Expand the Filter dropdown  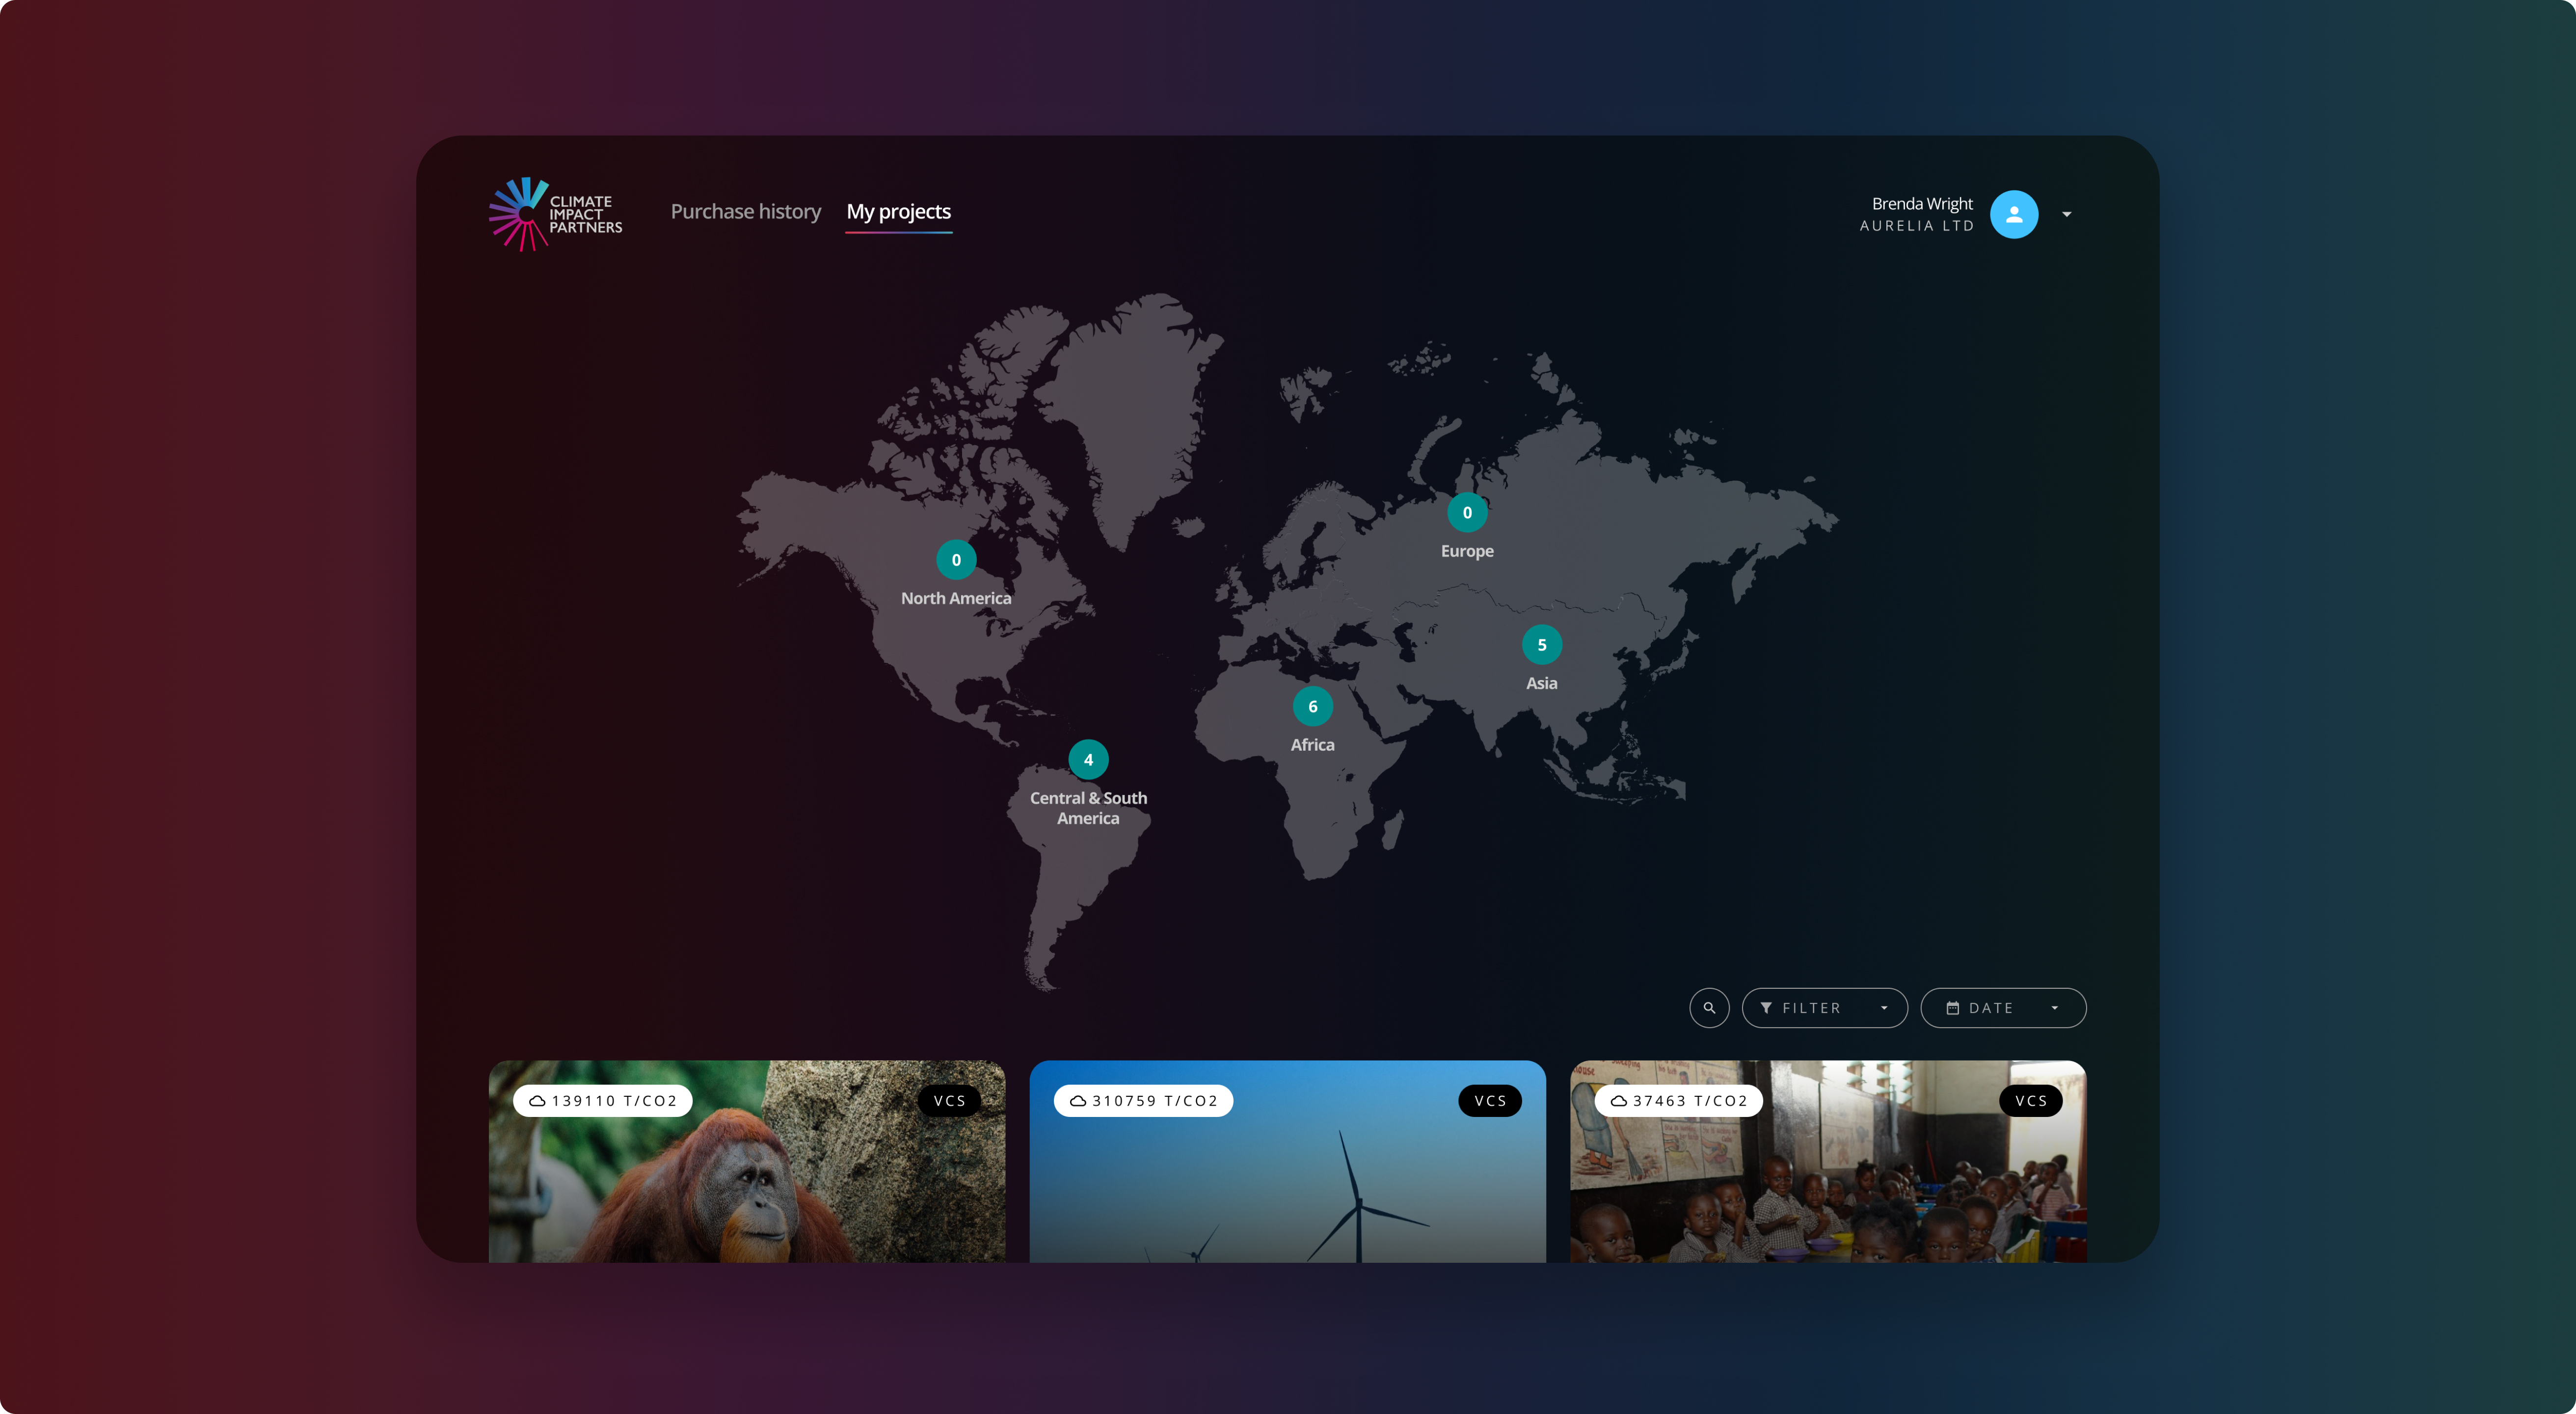1824,1008
